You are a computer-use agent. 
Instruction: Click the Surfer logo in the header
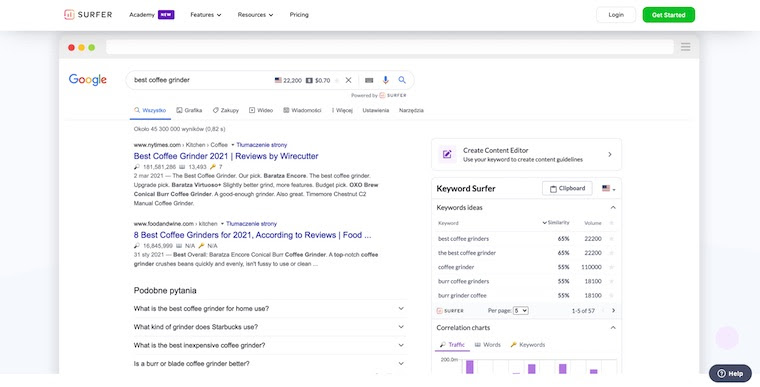[x=88, y=15]
